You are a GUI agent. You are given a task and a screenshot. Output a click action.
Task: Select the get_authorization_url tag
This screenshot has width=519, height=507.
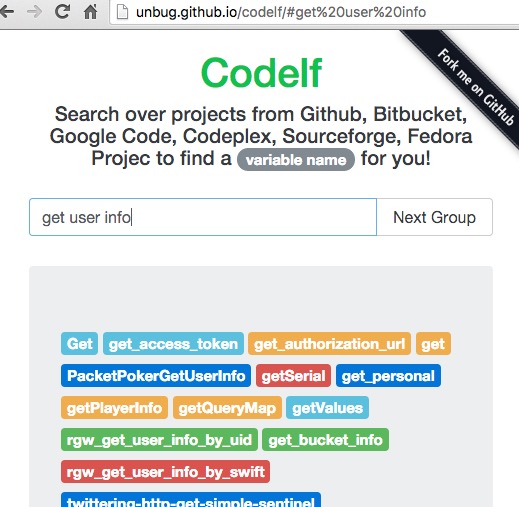click(329, 344)
